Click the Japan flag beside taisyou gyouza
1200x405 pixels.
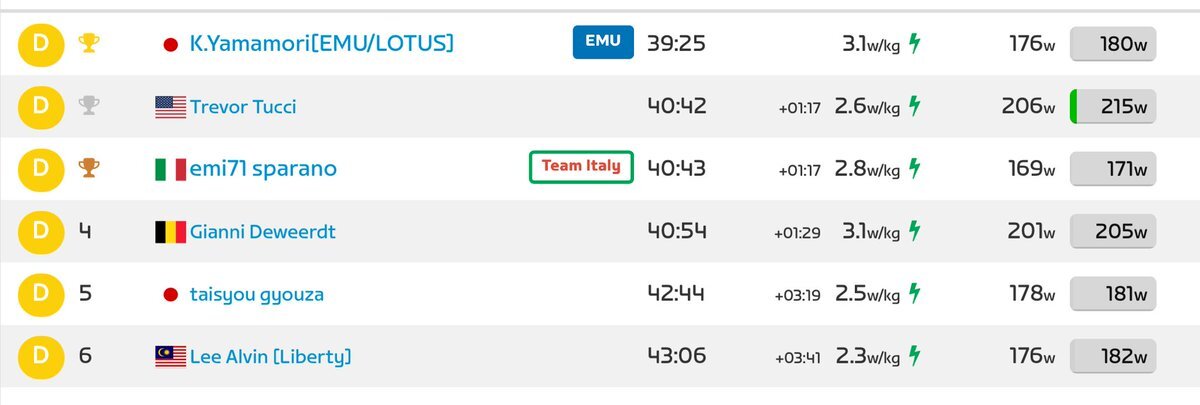point(170,294)
